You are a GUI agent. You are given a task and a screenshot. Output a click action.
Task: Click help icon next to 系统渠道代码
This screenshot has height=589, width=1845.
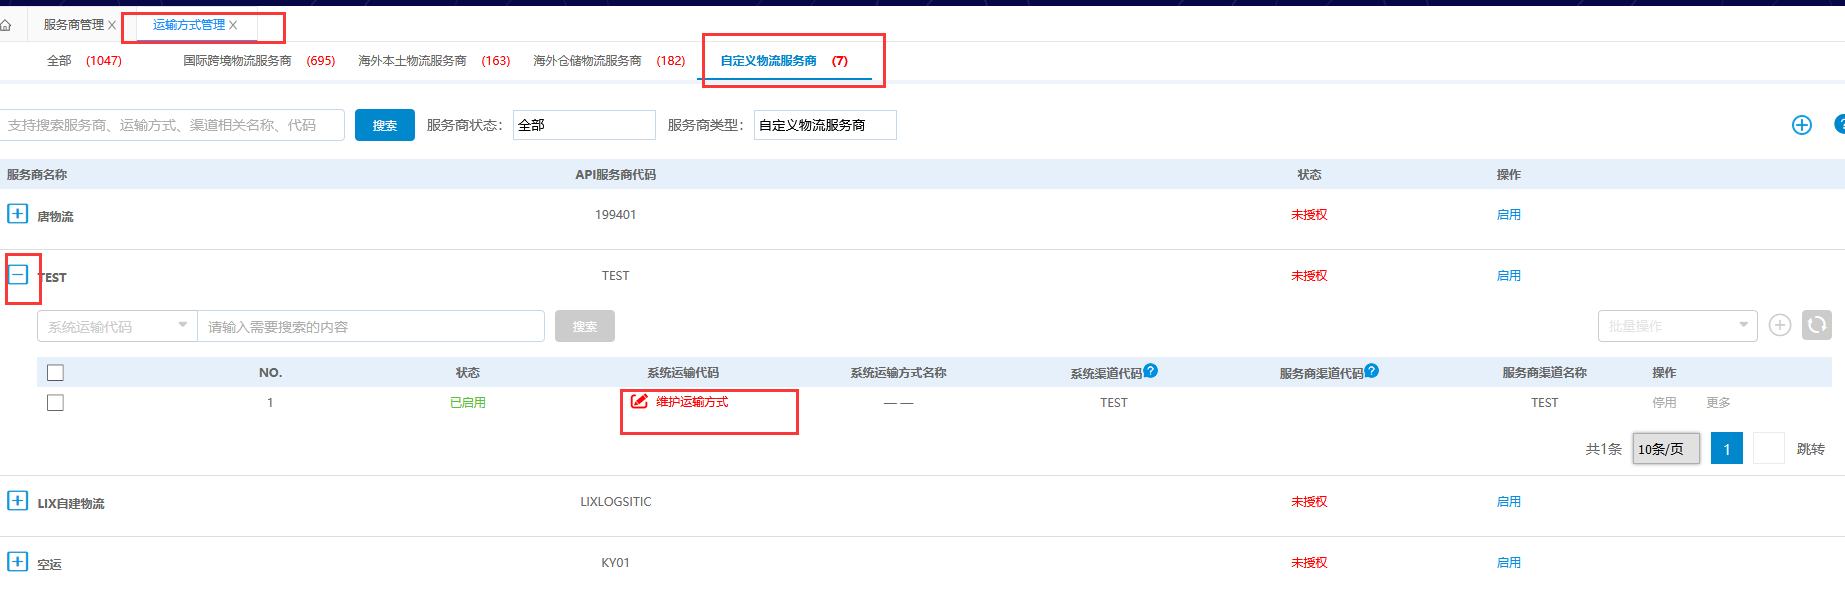point(1151,371)
